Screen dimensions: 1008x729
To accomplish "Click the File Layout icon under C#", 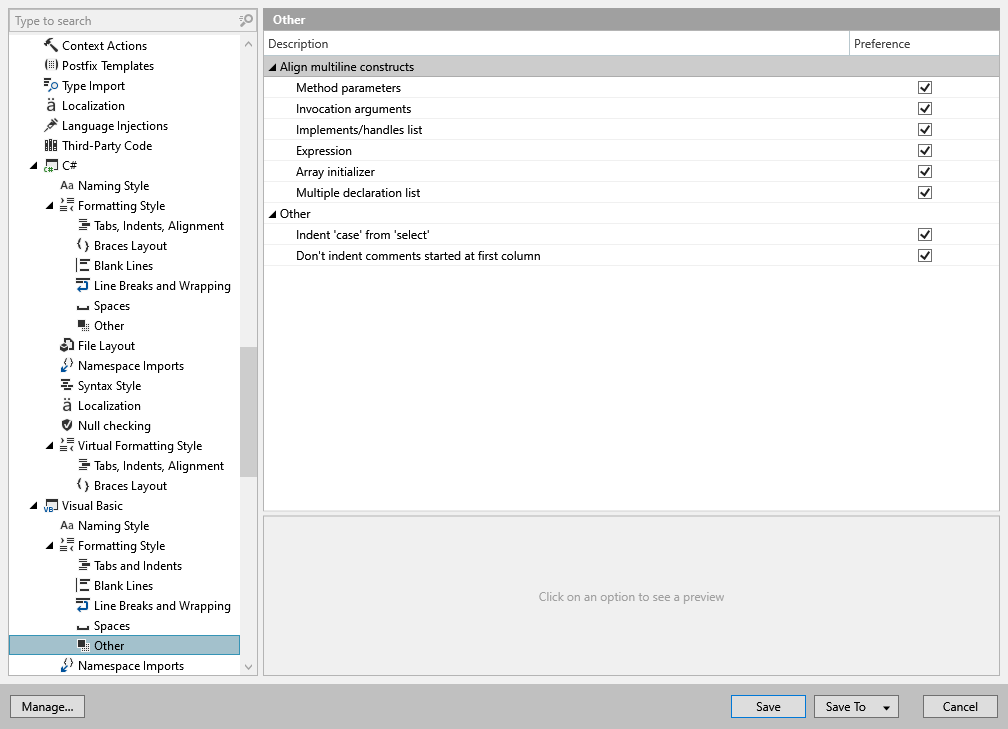I will pos(67,345).
